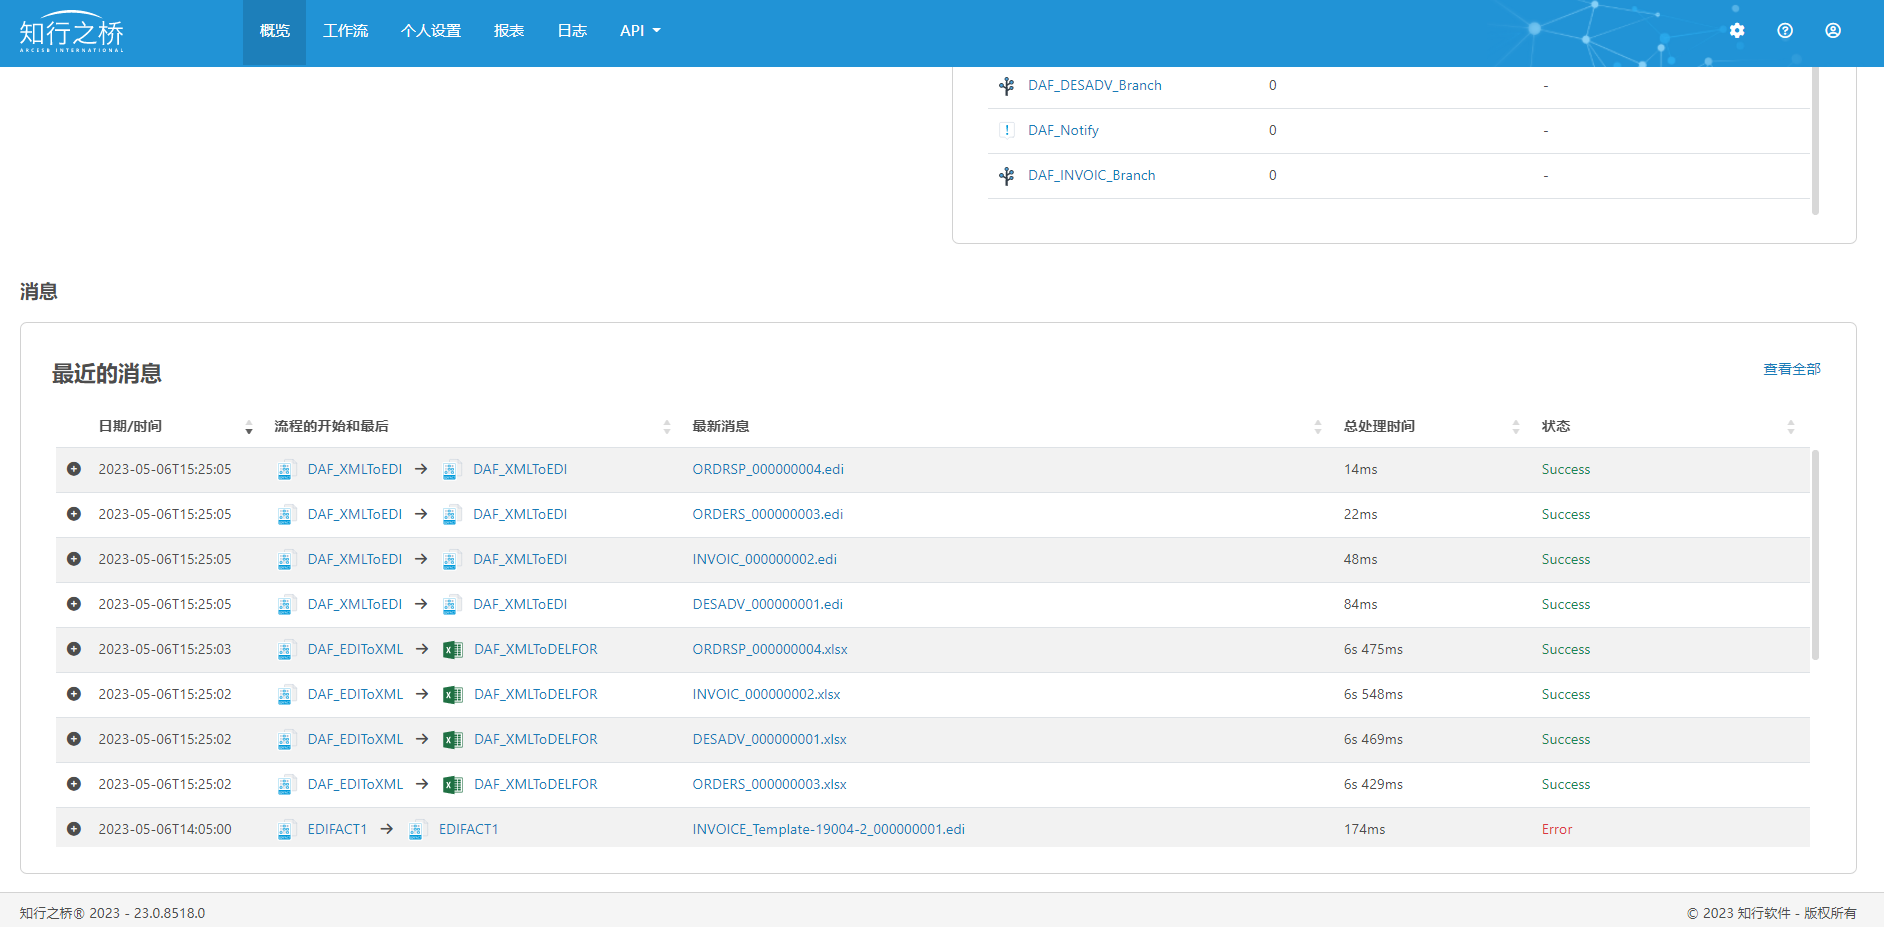This screenshot has width=1884, height=927.
Task: Click start EDIFACT1 connector icon
Action: tap(286, 830)
